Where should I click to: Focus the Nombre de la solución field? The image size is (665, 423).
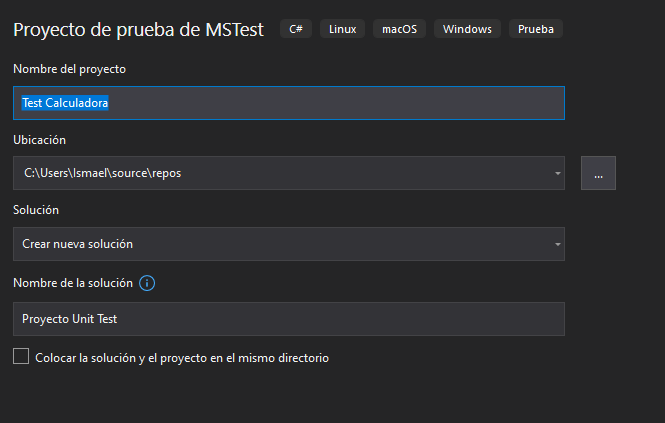click(x=289, y=319)
